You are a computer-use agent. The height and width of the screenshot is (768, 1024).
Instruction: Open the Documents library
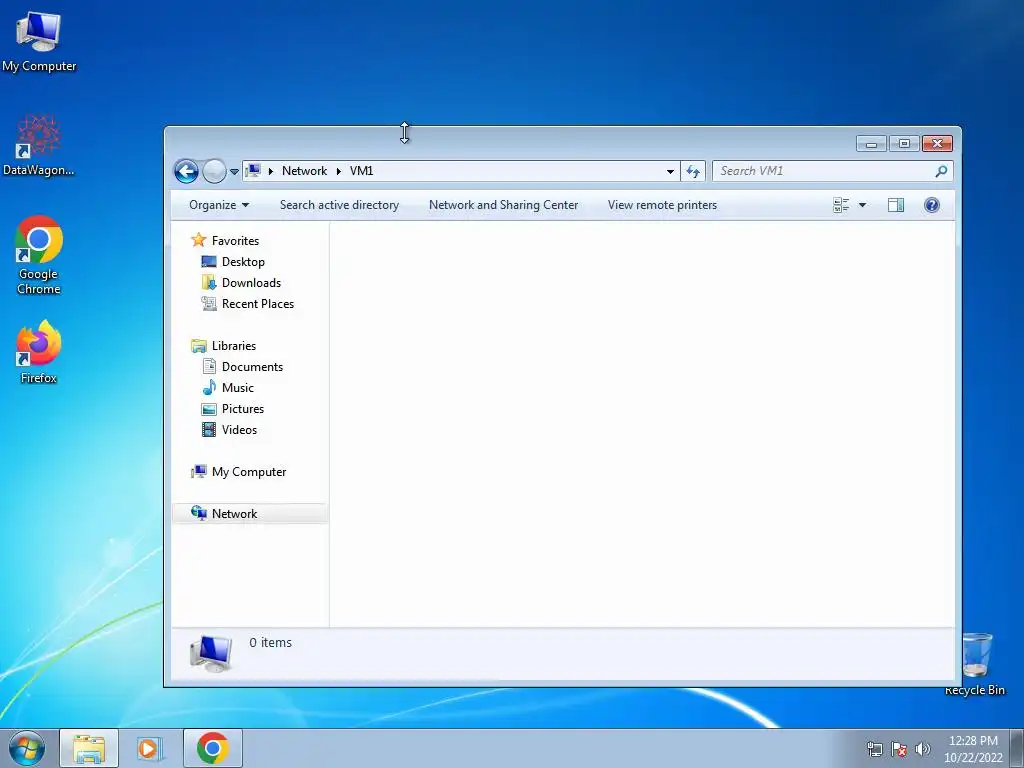point(252,367)
